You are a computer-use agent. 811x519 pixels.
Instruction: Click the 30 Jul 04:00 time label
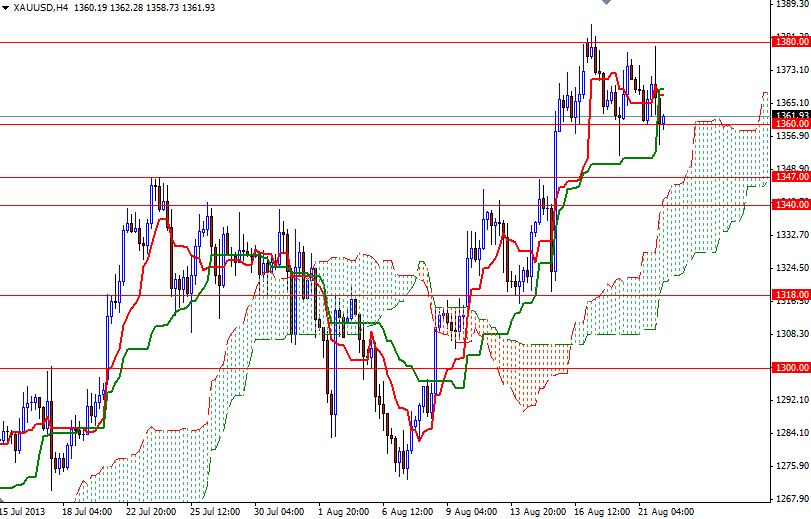click(279, 512)
